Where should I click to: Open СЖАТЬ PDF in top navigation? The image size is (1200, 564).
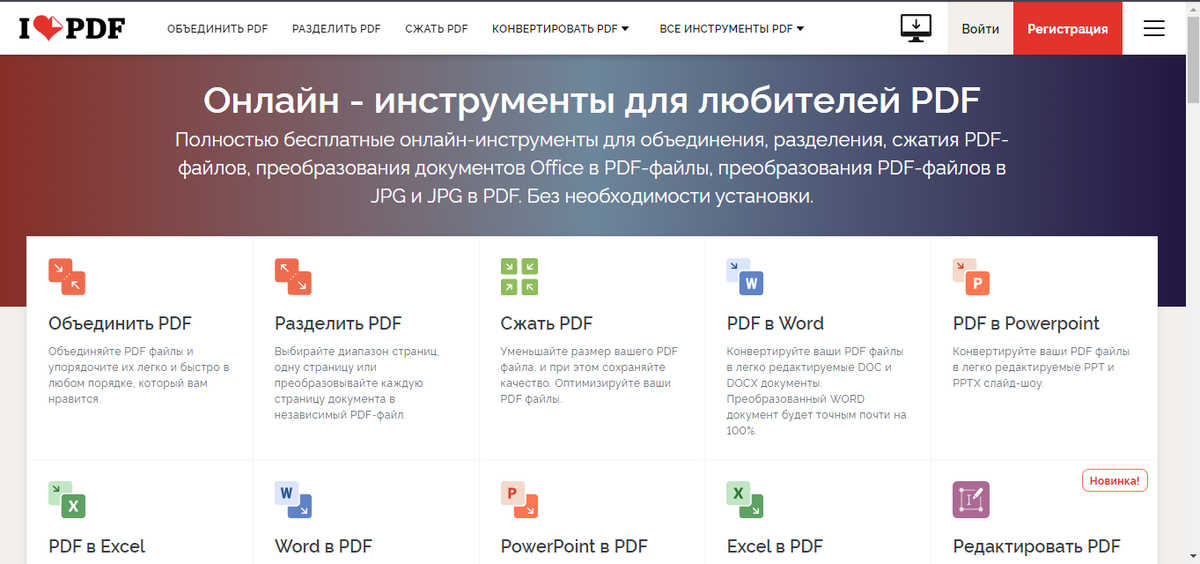[436, 29]
